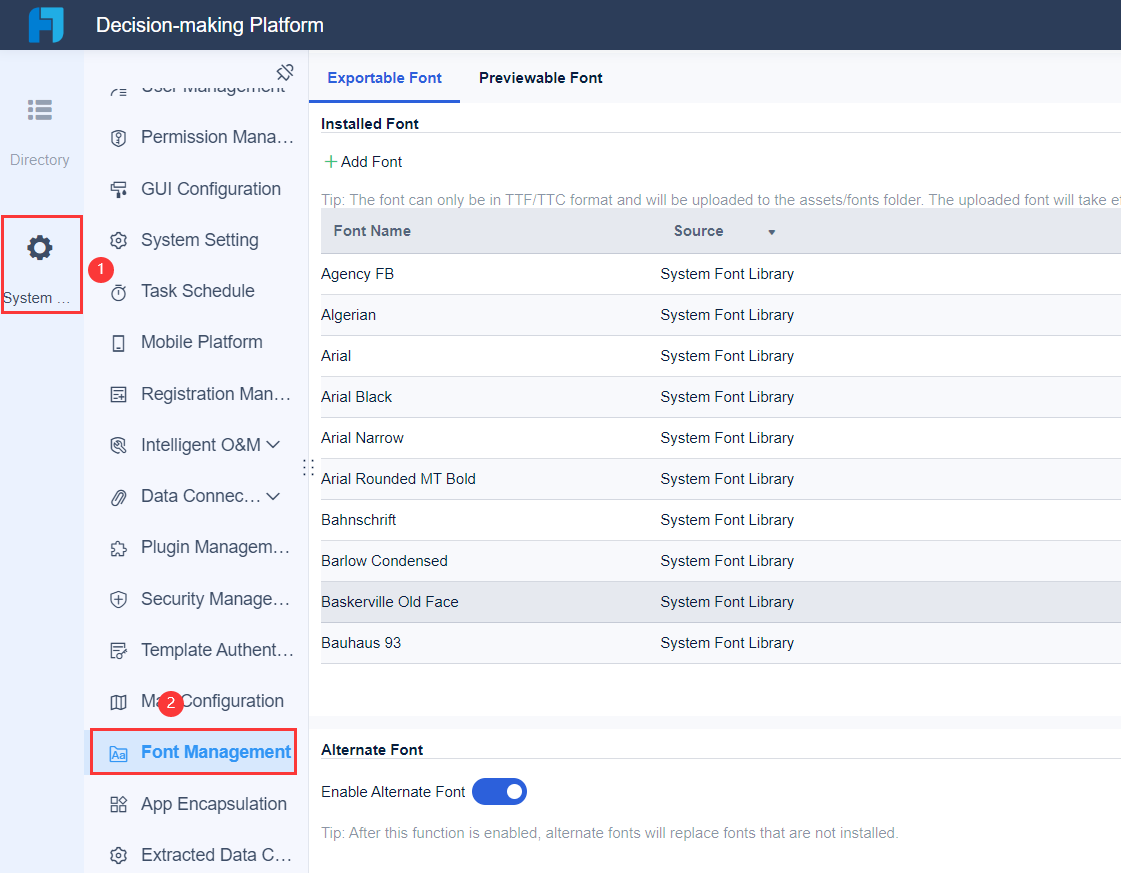
Task: Click the System Setting gear icon
Action: (119, 240)
